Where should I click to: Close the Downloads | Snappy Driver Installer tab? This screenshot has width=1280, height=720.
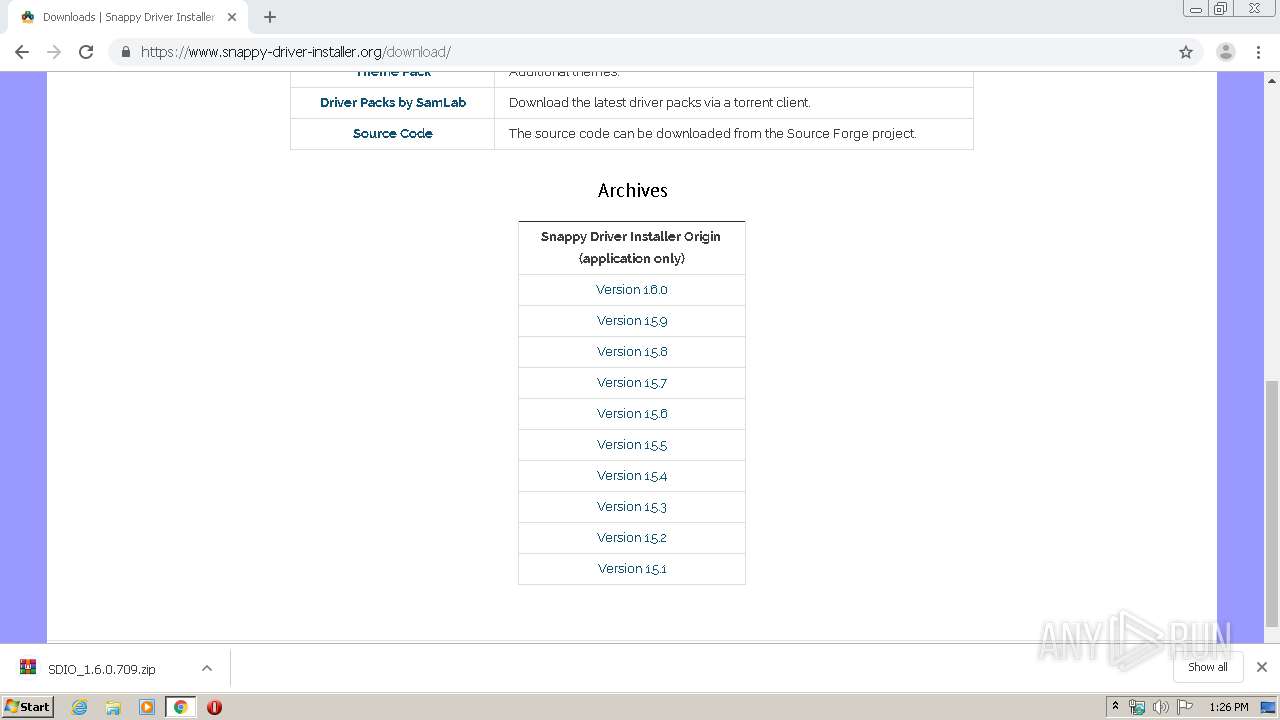[232, 17]
